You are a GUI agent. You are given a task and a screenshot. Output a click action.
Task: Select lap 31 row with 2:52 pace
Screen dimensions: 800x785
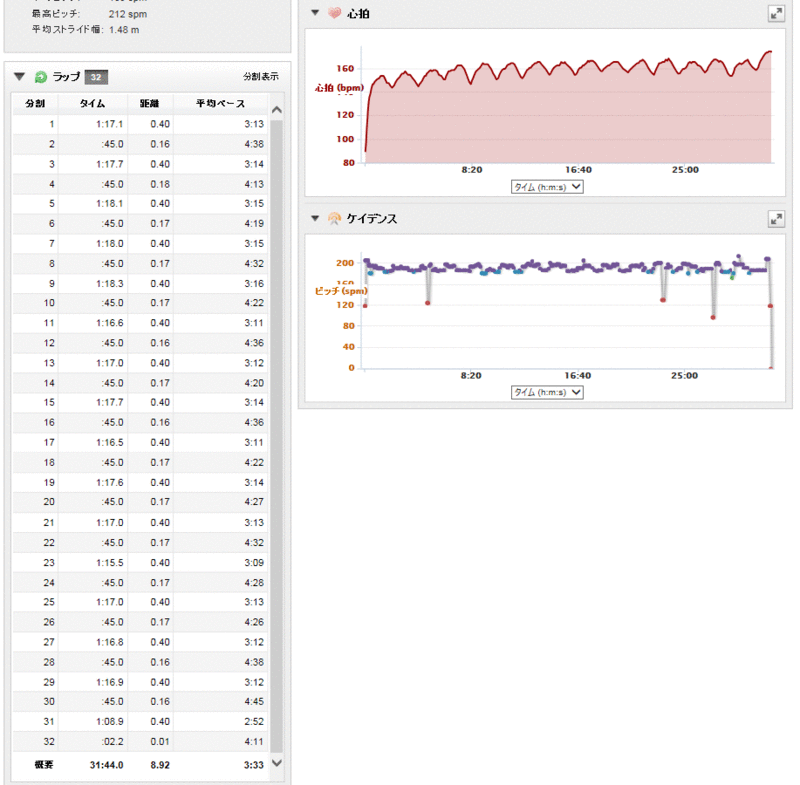(140, 721)
